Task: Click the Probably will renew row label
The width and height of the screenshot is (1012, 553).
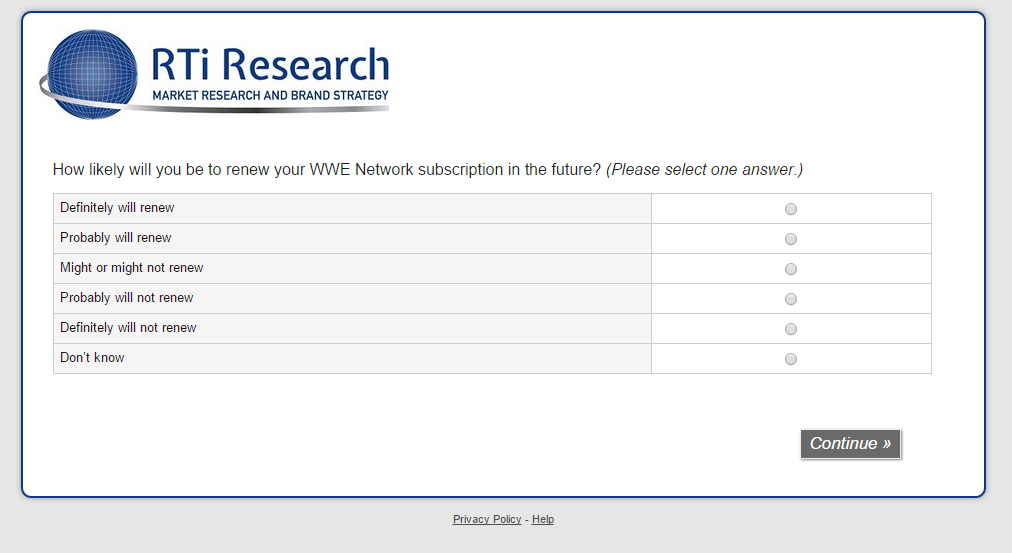Action: [x=116, y=238]
